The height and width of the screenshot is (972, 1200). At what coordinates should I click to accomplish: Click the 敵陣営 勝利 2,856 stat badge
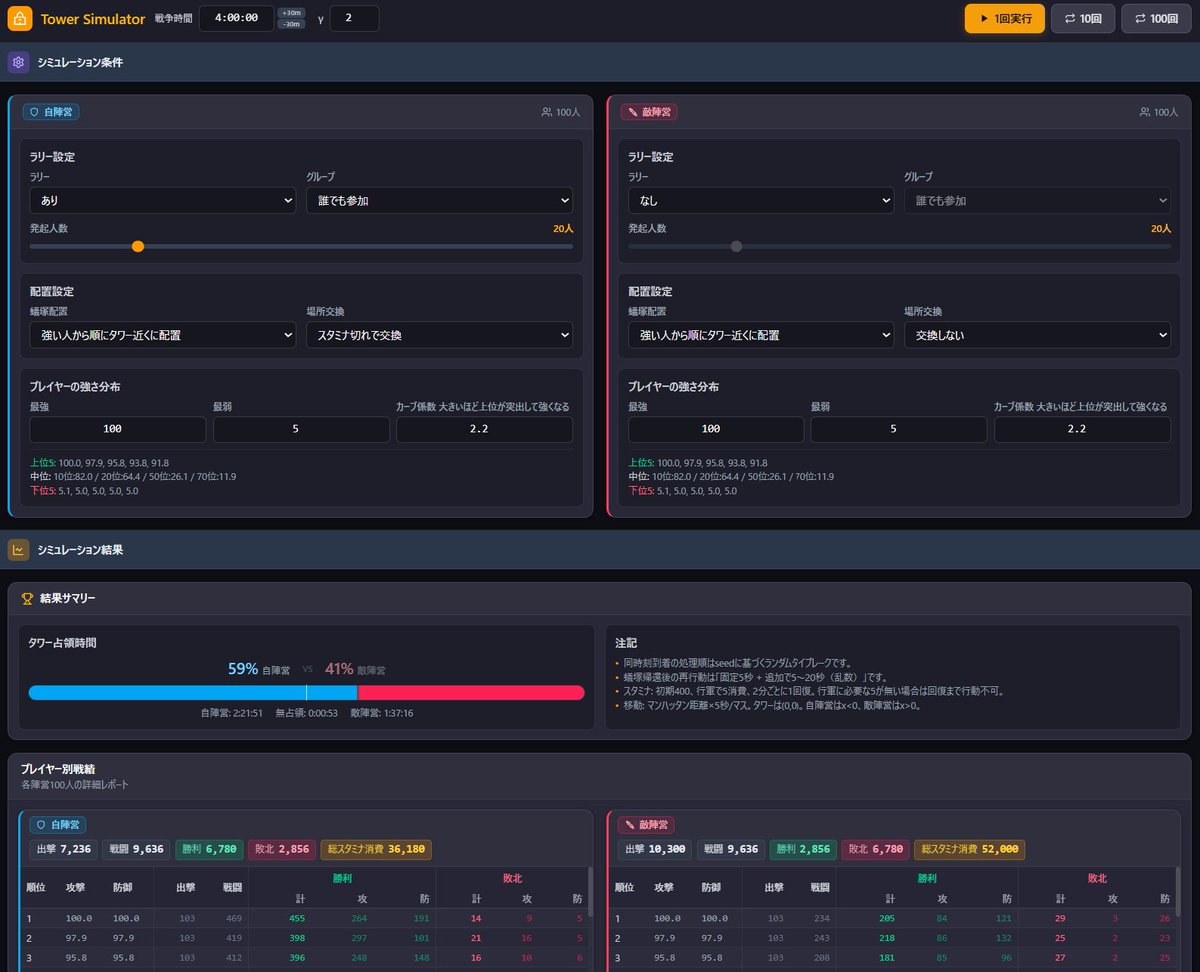[803, 849]
